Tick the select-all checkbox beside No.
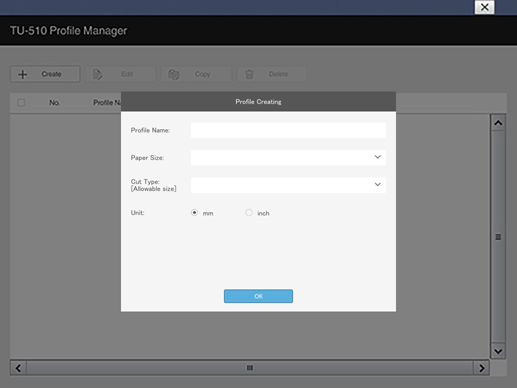Viewport: 517px width, 388px height. (x=21, y=102)
